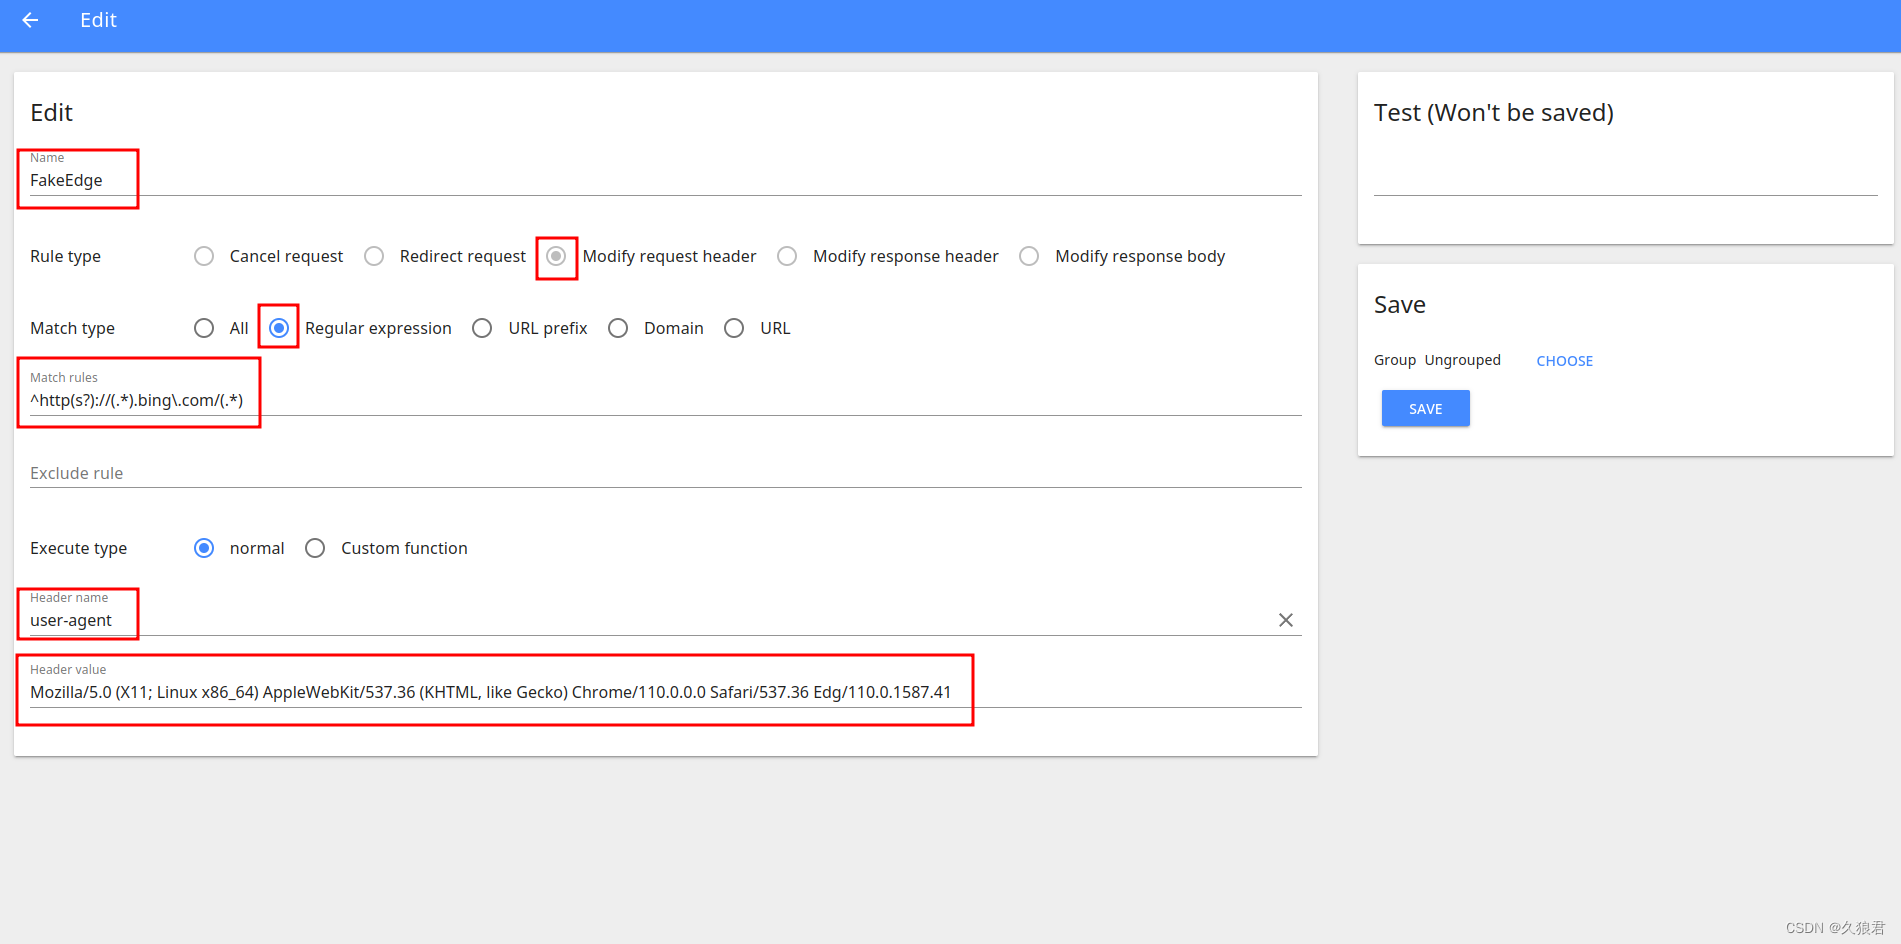
Task: Select Modify request header radio button
Action: tap(557, 256)
